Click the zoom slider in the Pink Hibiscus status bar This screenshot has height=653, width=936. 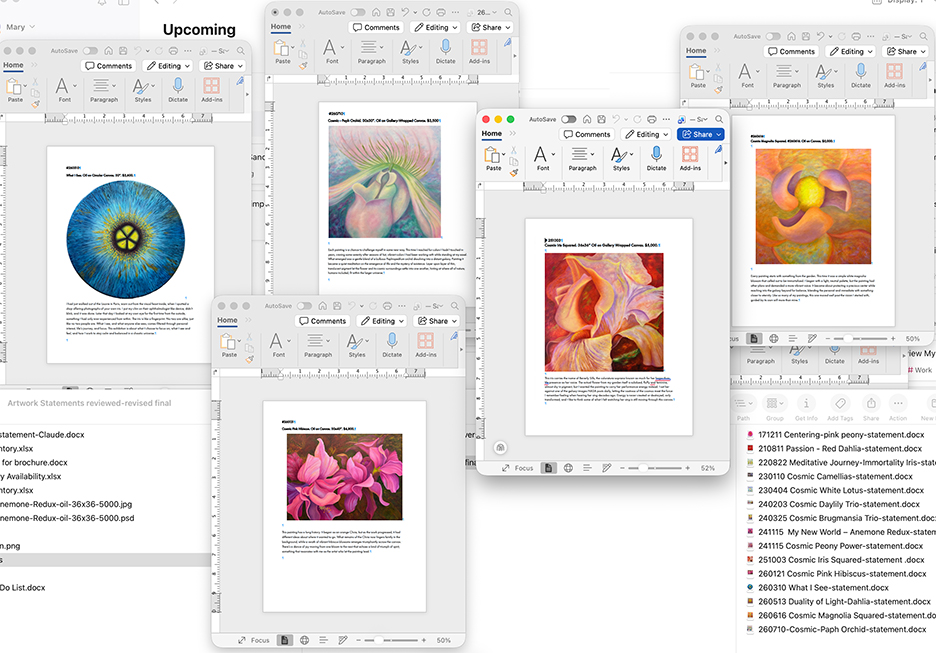coord(390,640)
